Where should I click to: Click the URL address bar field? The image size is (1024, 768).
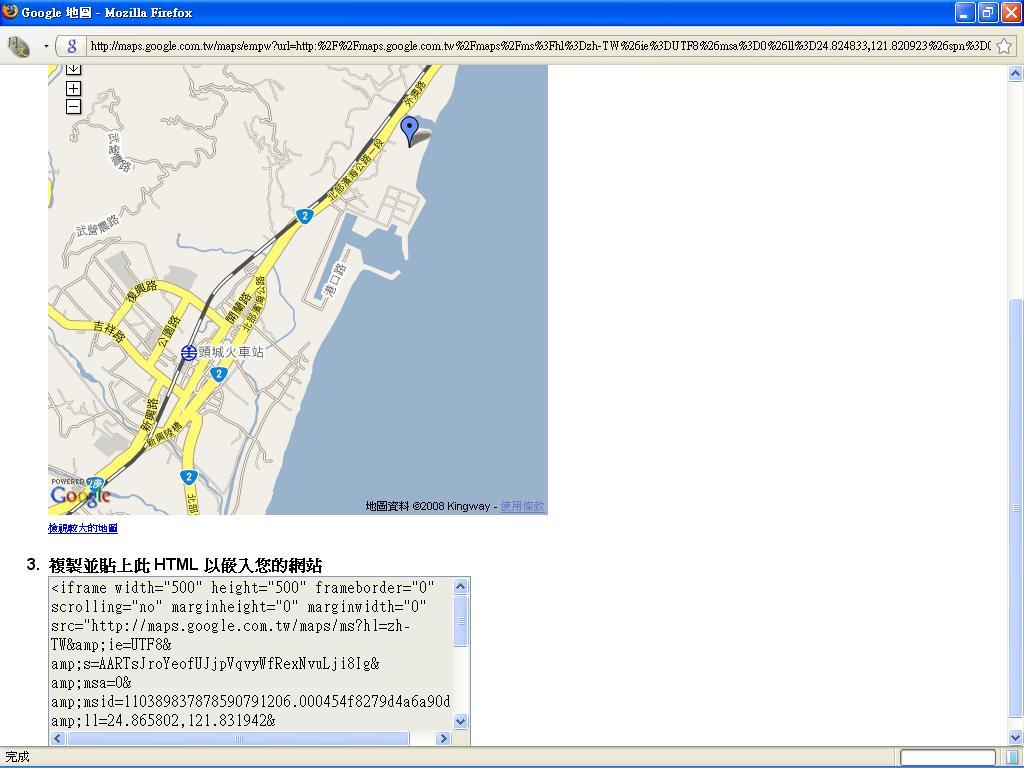pyautogui.click(x=539, y=46)
